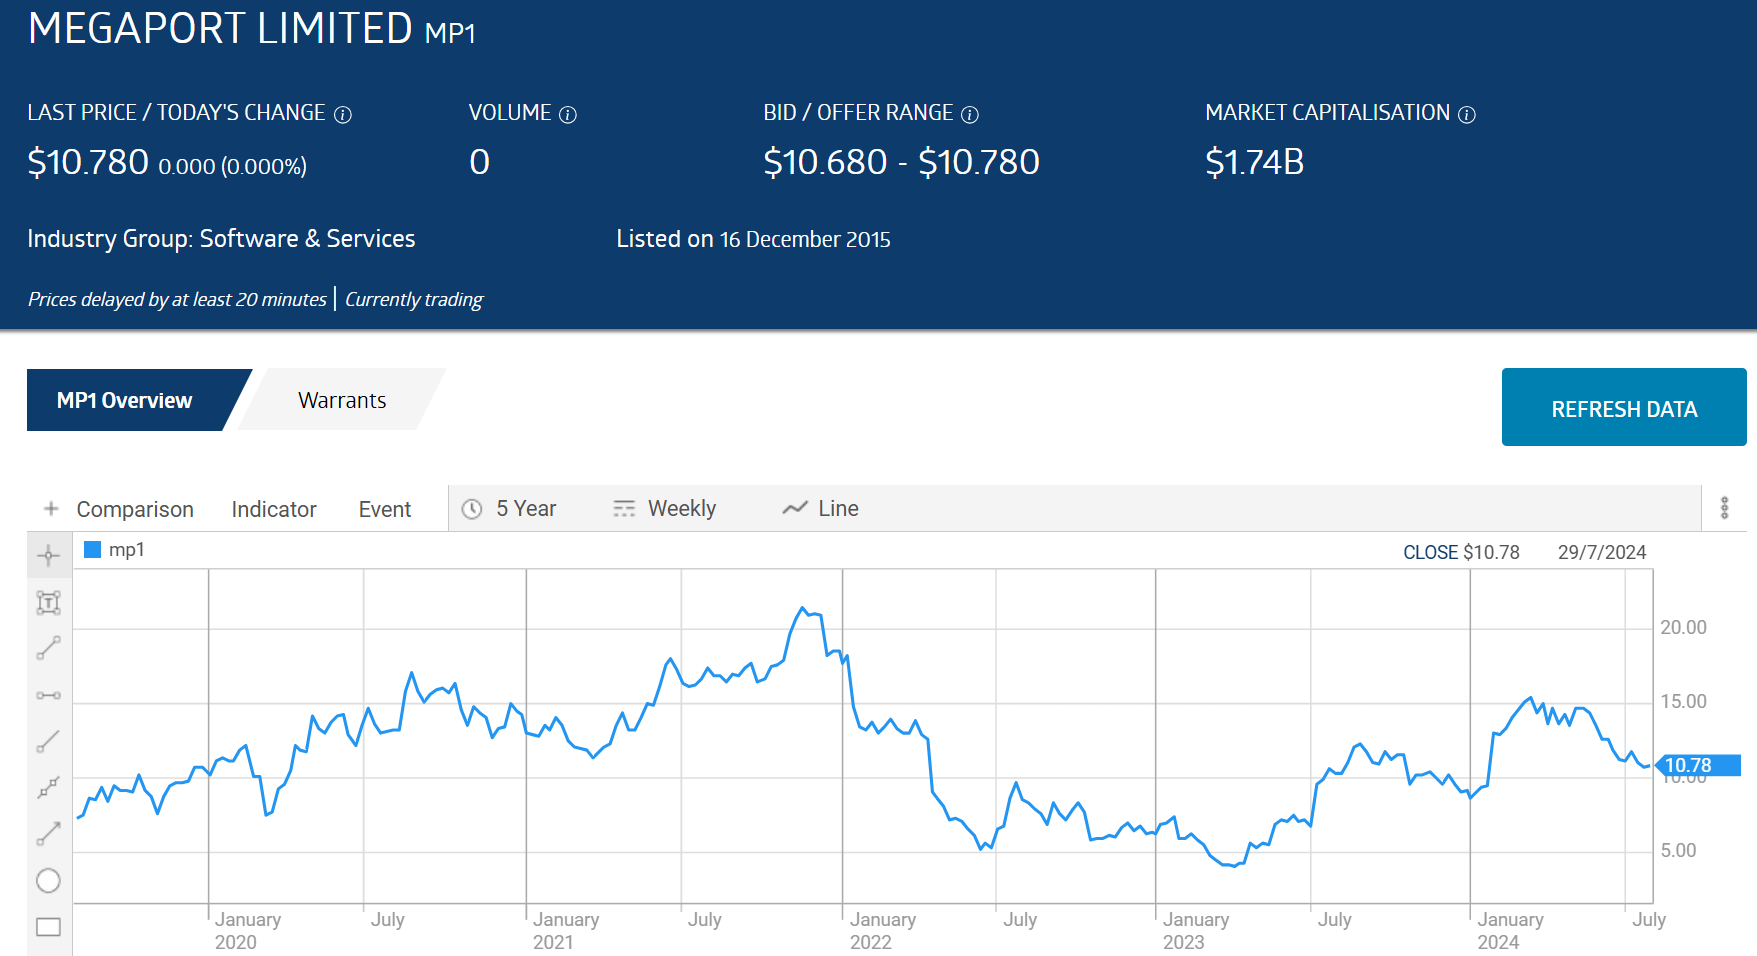
Task: Click the 20.00 price axis label
Action: (1683, 627)
